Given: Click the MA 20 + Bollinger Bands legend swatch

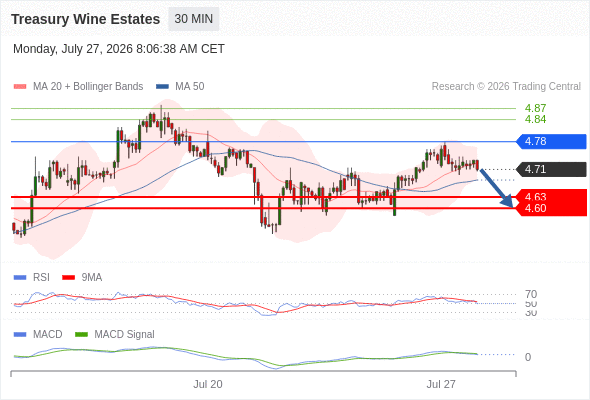Looking at the screenshot, I should point(20,87).
